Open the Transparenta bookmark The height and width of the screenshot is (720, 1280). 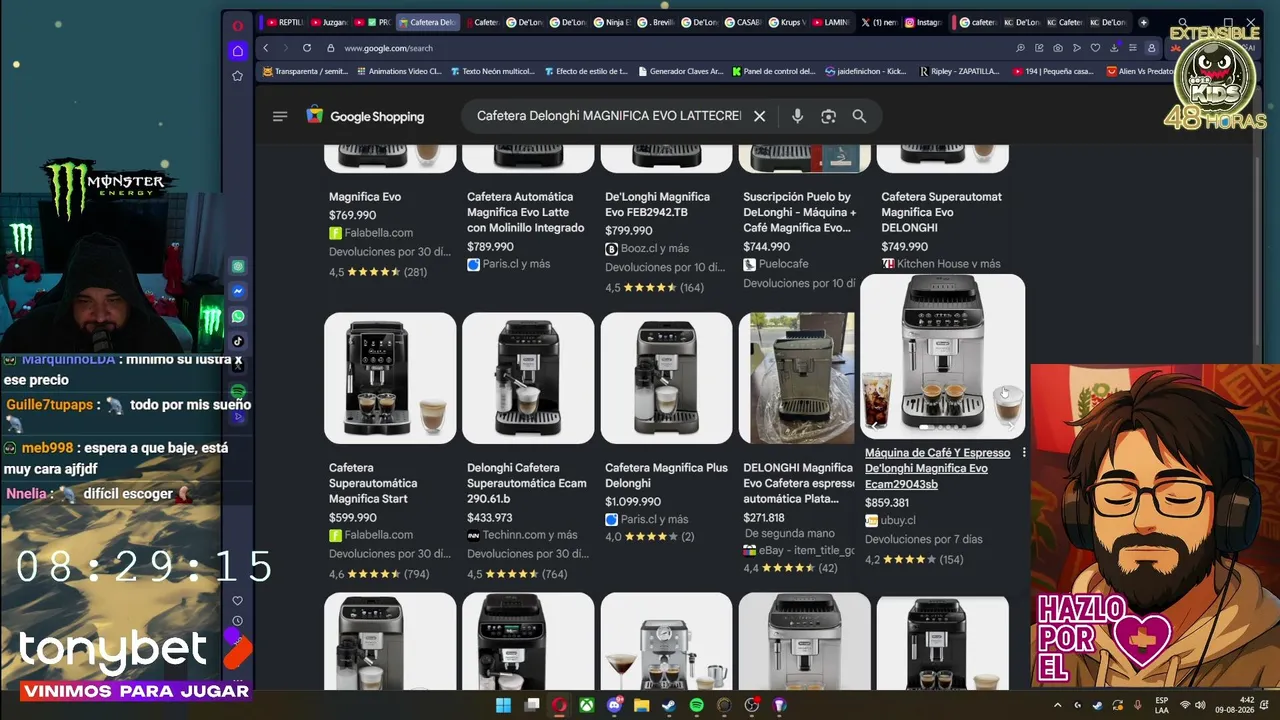coord(306,71)
